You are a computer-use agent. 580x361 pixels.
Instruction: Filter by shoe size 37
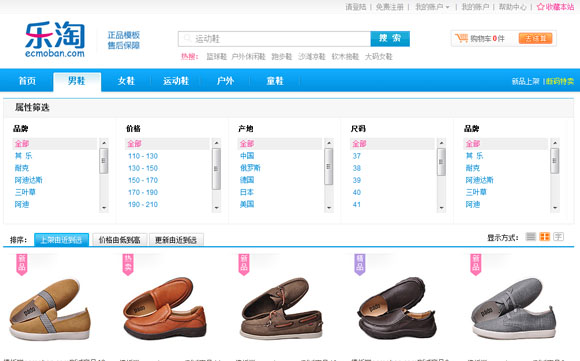click(357, 156)
